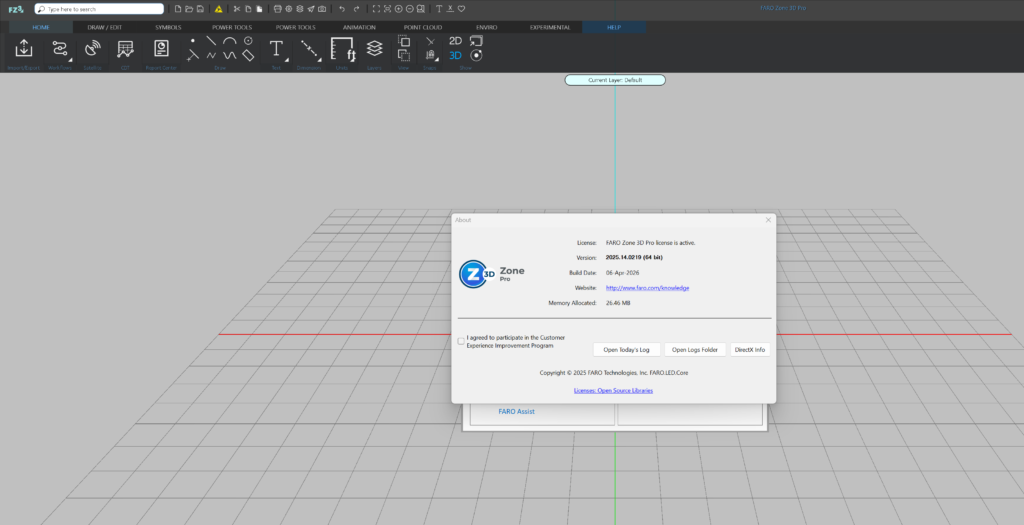Image resolution: width=1024 pixels, height=525 pixels.
Task: Click the Save disk icon
Action: 200,9
